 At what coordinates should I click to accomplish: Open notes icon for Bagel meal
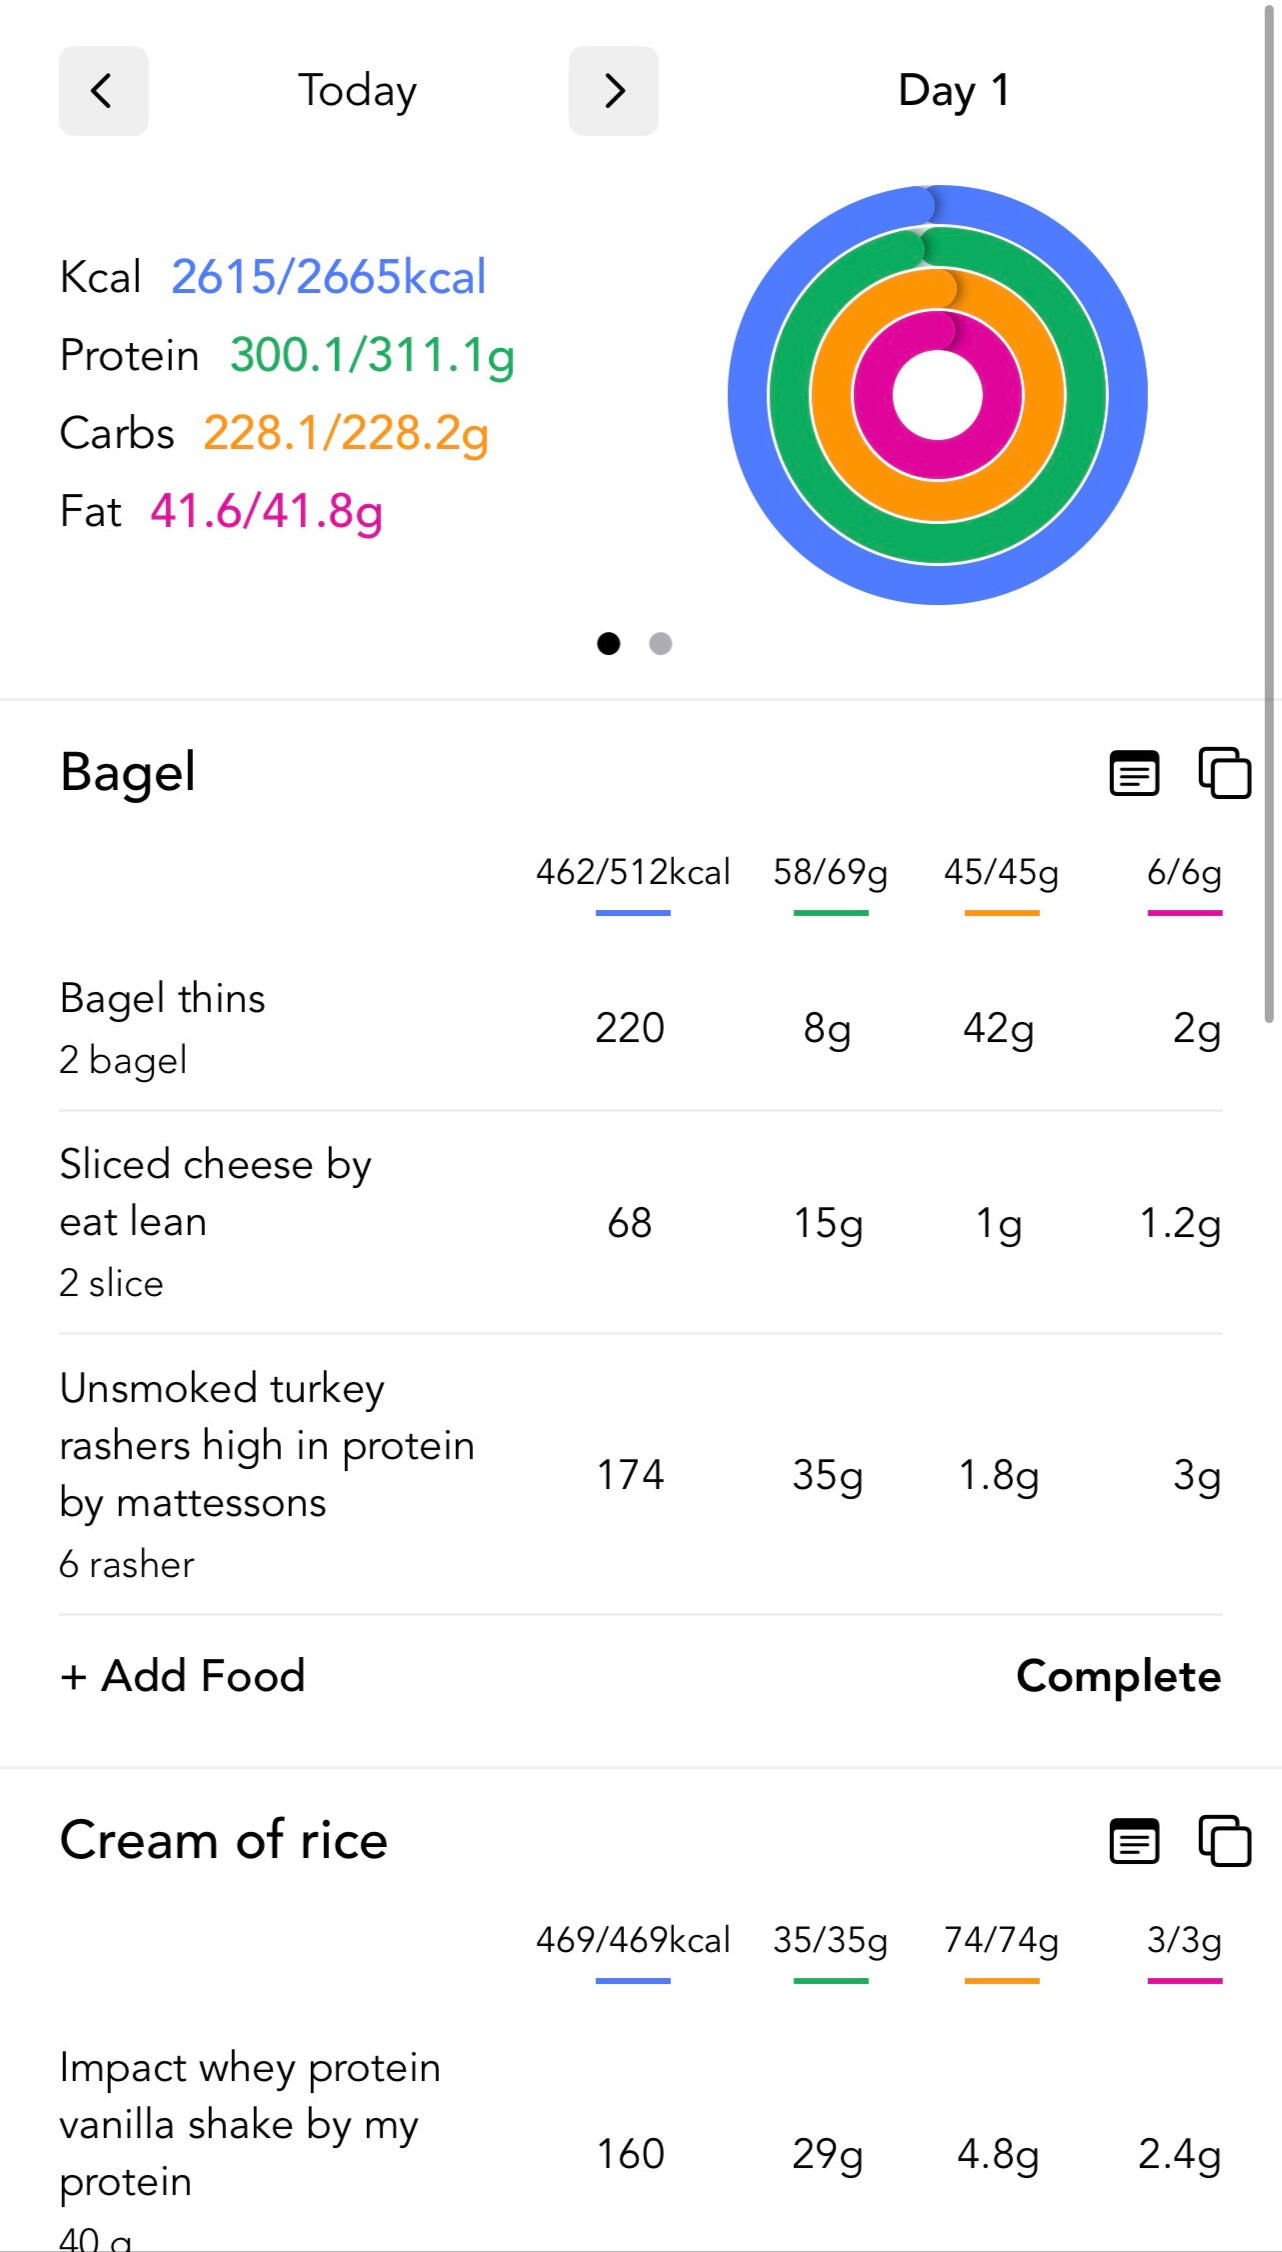(1134, 773)
